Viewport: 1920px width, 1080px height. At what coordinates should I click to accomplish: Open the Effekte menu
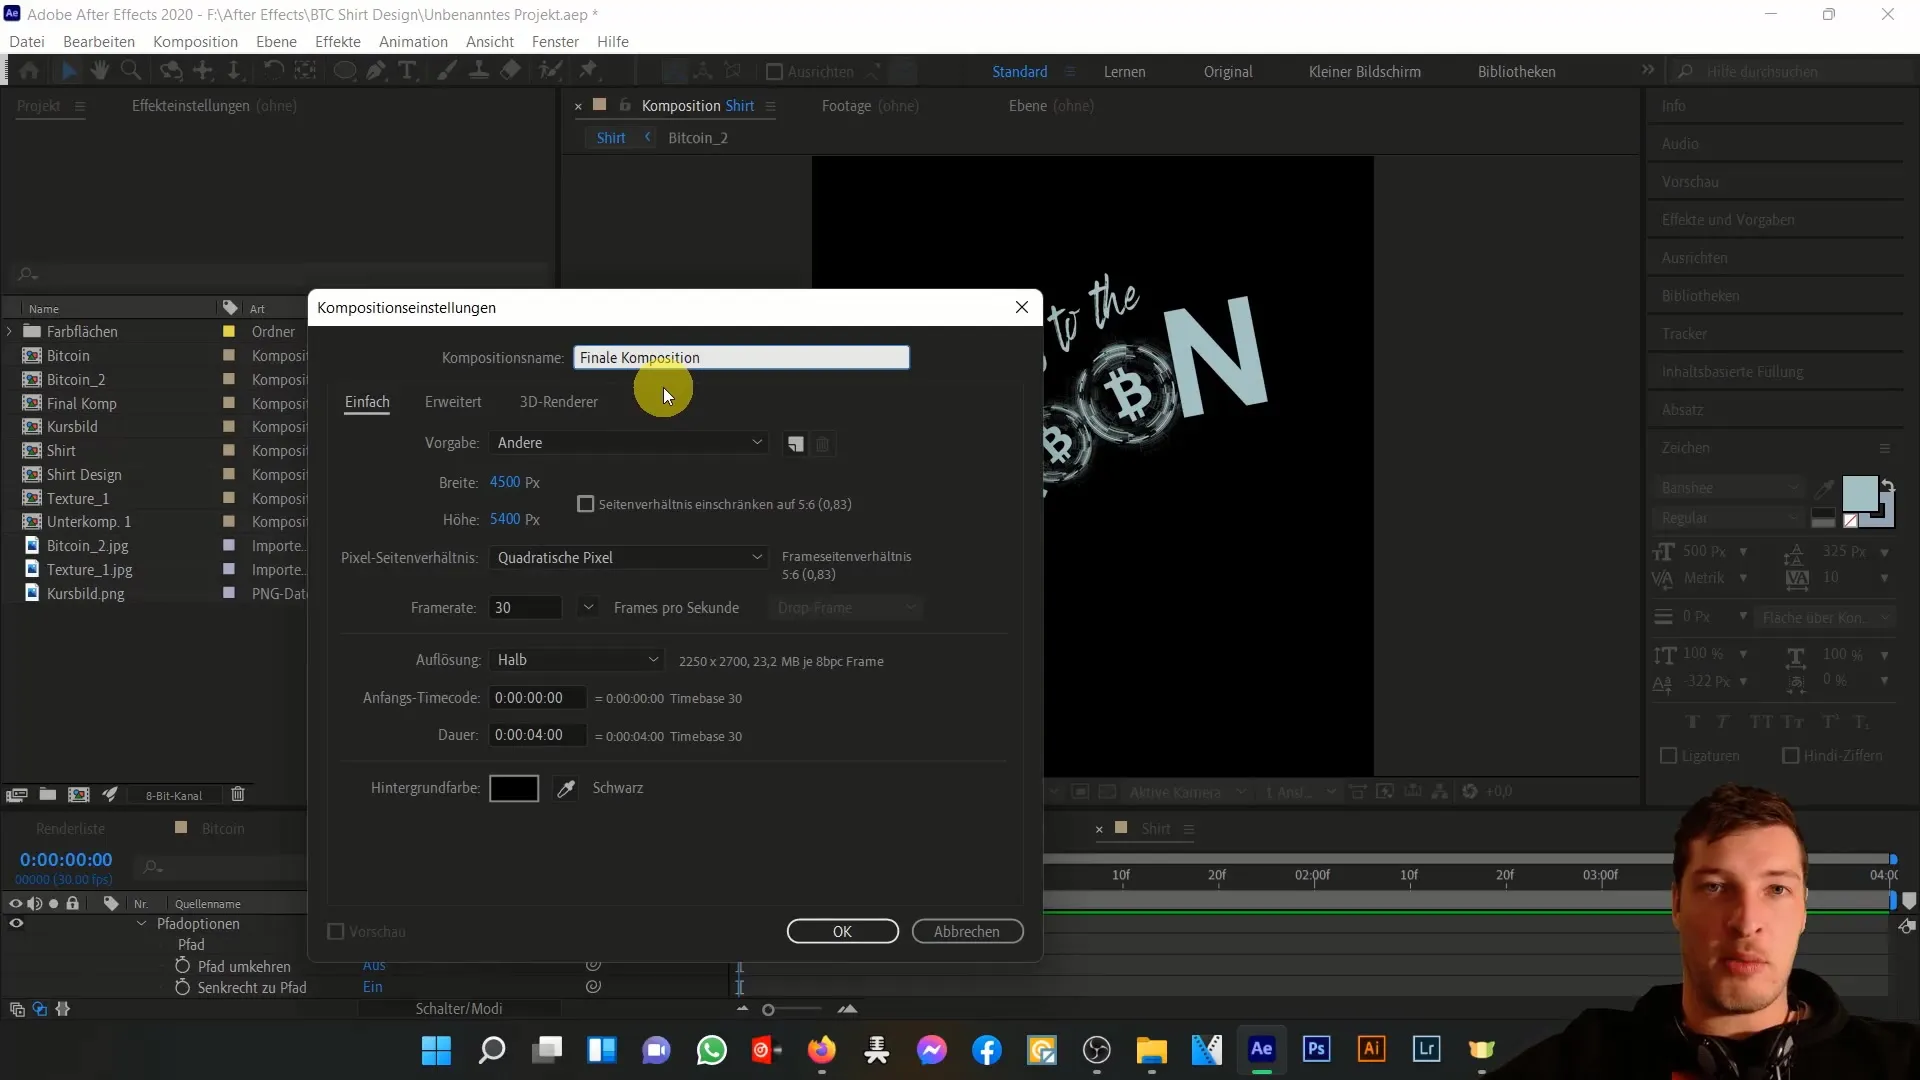click(338, 41)
